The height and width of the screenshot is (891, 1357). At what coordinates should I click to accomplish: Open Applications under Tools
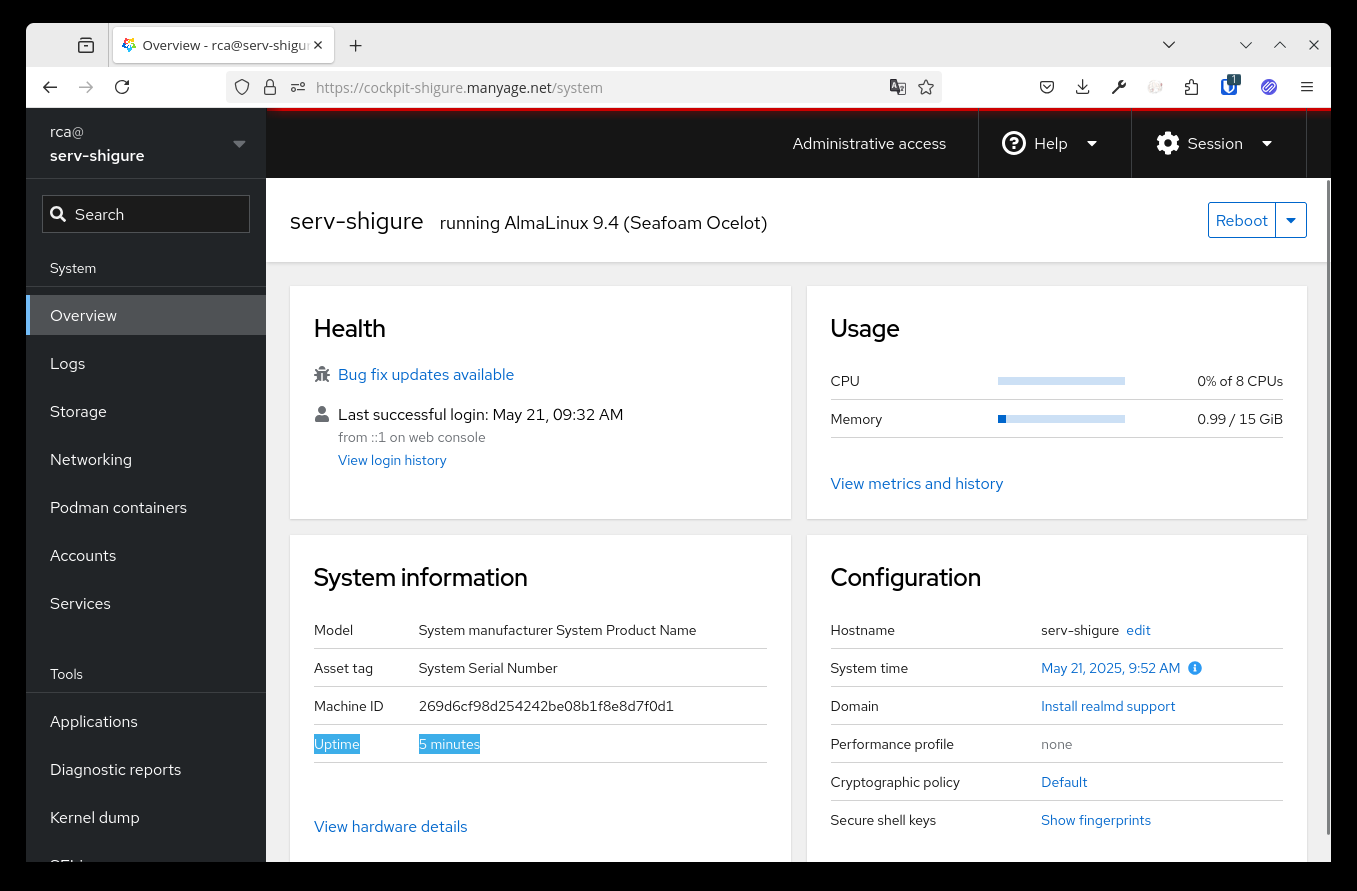click(x=146, y=721)
